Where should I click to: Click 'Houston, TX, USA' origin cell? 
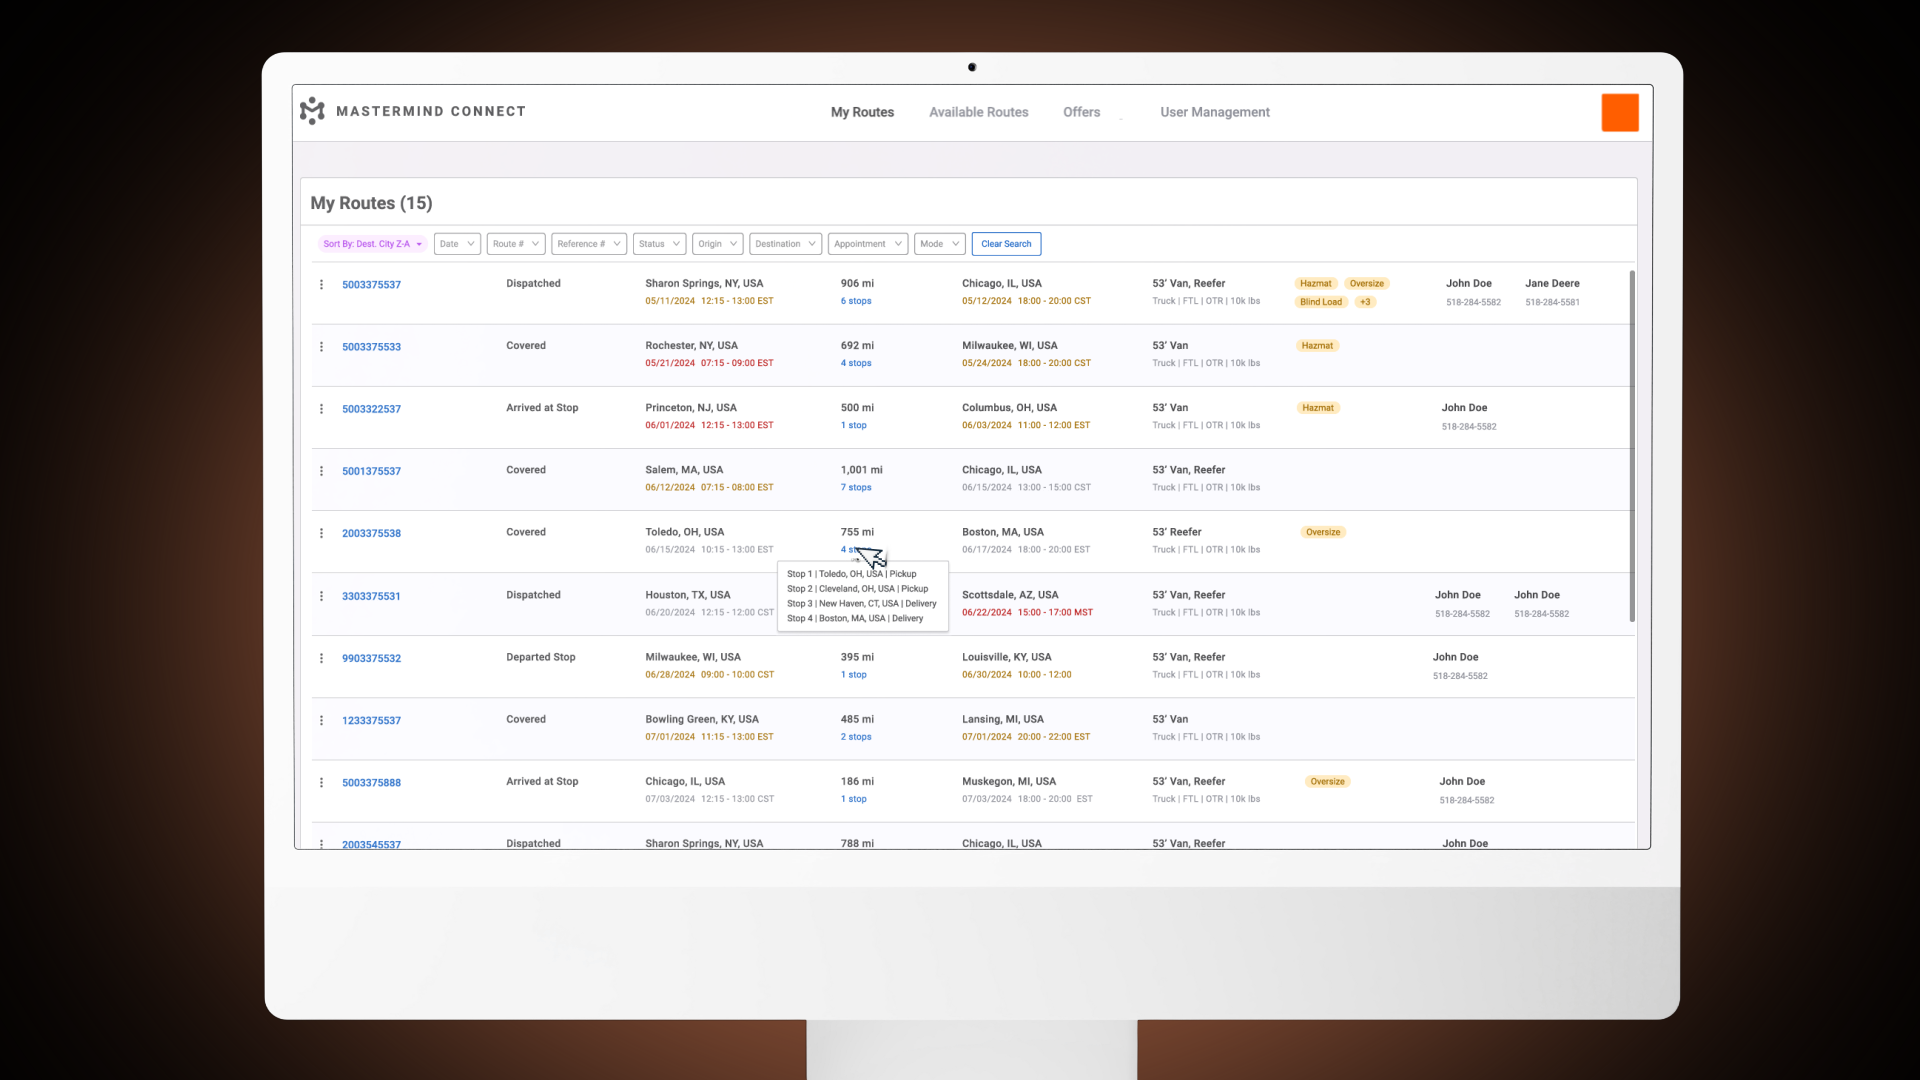(688, 595)
